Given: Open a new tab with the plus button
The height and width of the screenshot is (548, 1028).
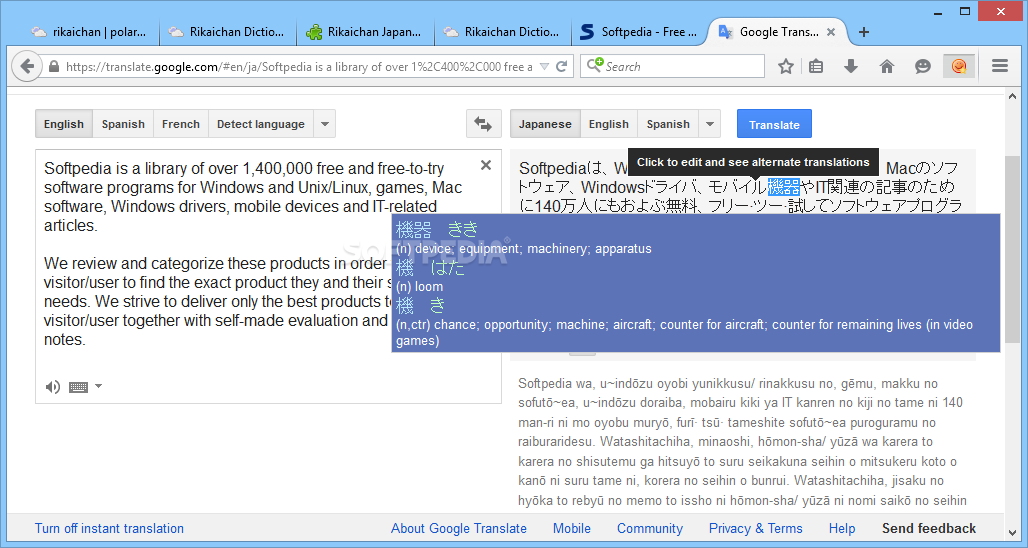Looking at the screenshot, I should pos(863,31).
